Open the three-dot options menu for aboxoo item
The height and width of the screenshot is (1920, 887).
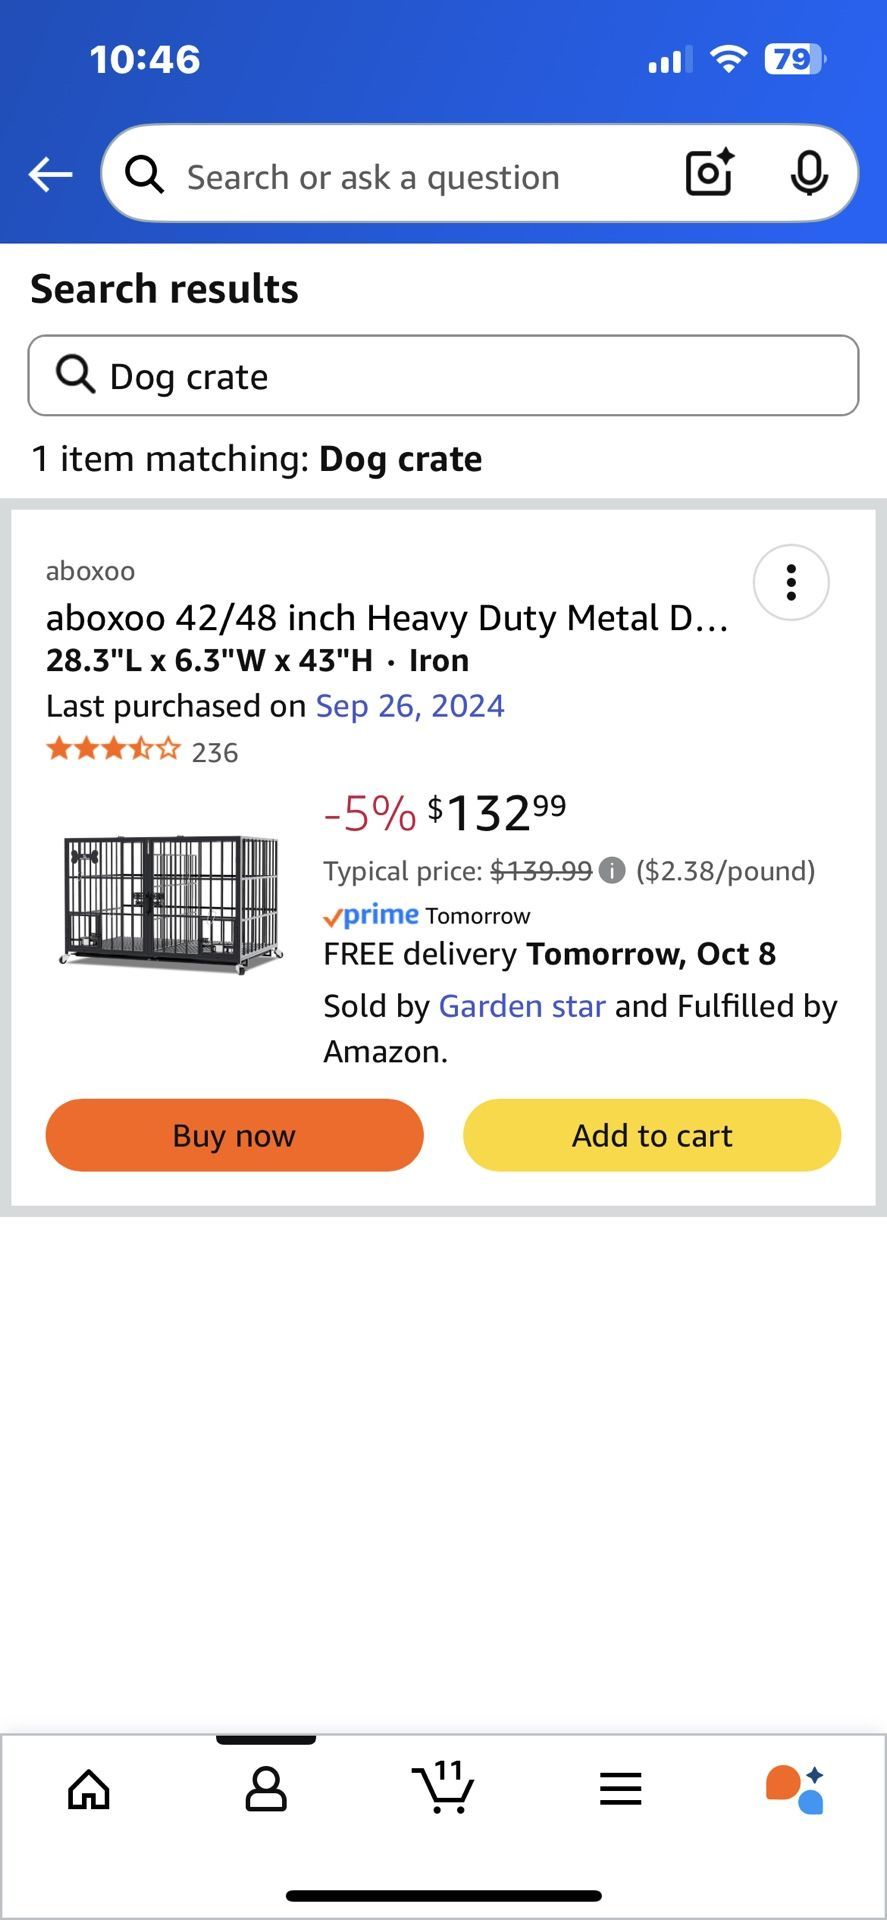click(x=791, y=582)
